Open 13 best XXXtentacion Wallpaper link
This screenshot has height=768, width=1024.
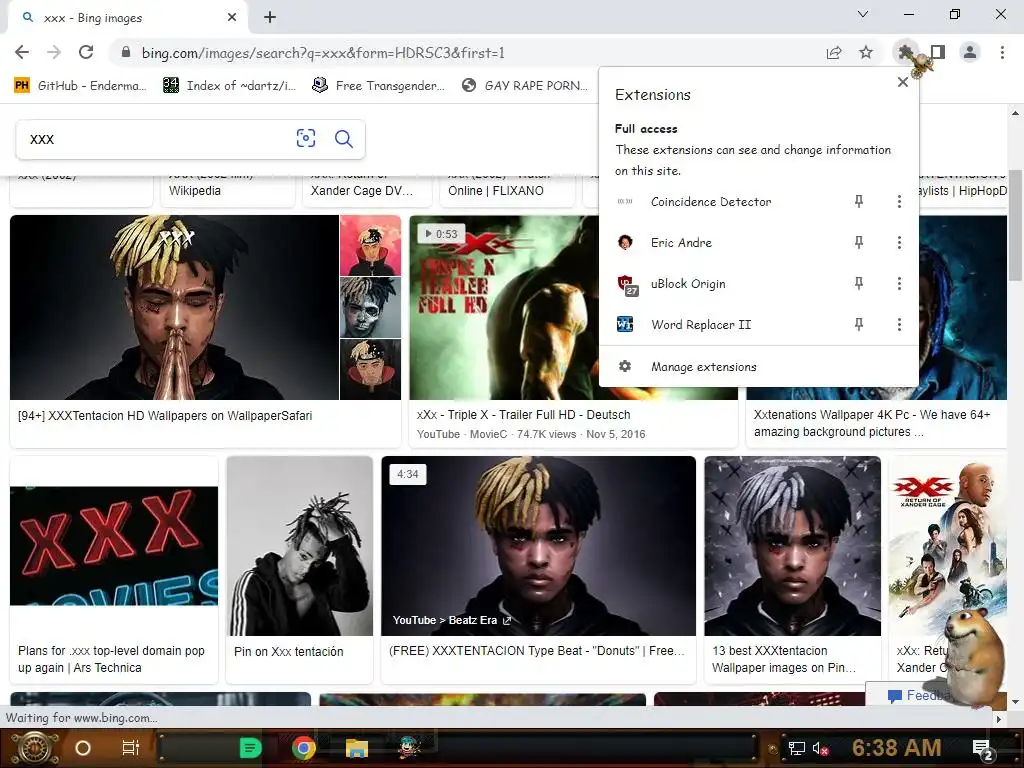coord(784,659)
